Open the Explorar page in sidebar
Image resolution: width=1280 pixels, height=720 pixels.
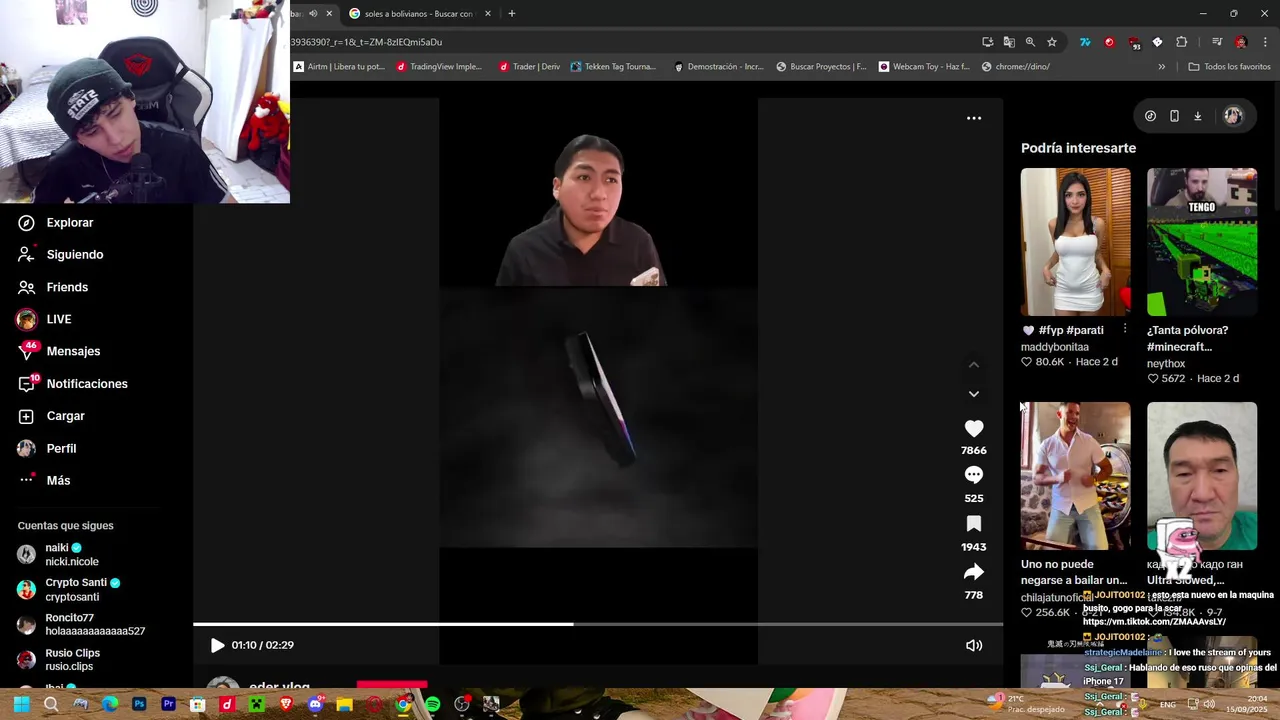[56, 223]
